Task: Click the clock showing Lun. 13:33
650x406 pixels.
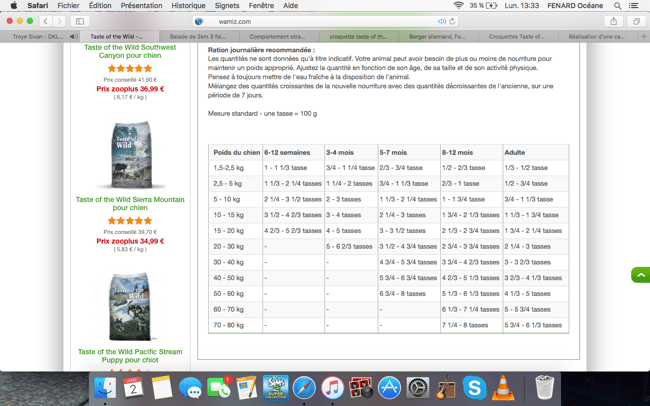Action: (x=521, y=5)
